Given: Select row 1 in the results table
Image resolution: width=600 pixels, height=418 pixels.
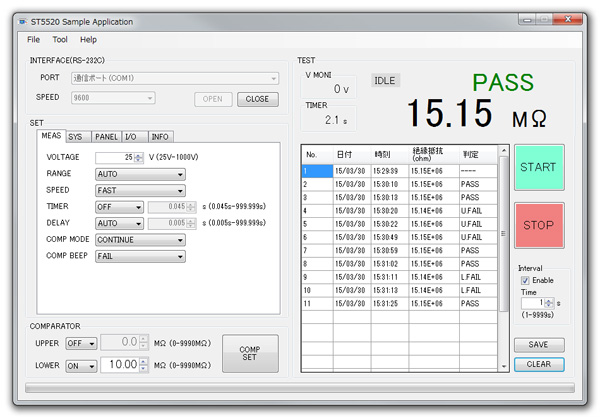Looking at the screenshot, I should coord(399,171).
